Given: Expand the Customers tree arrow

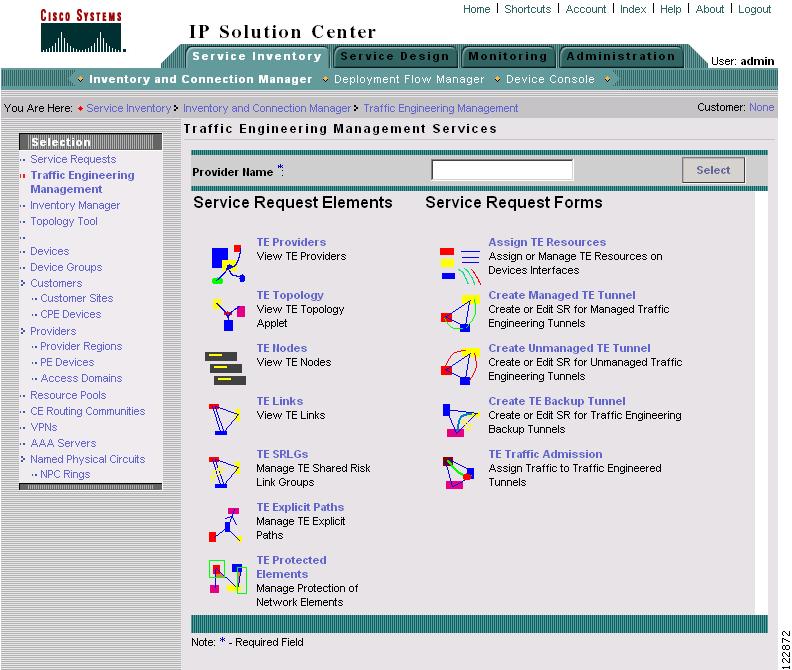Looking at the screenshot, I should click(23, 283).
